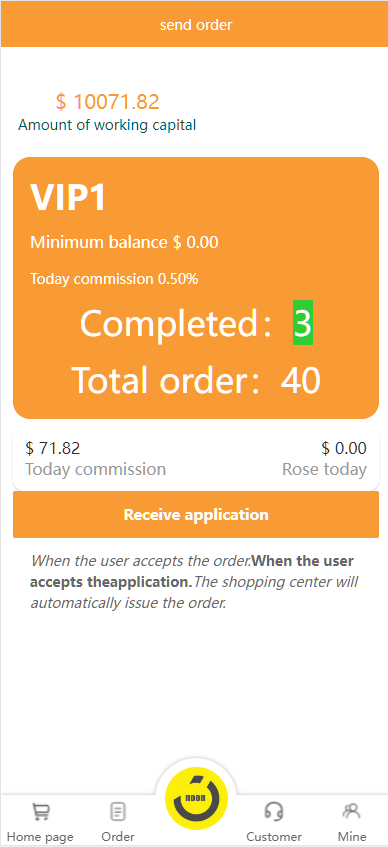This screenshot has height=847, width=388.
Task: Tap the yellow circular center logo button
Action: coord(196,798)
